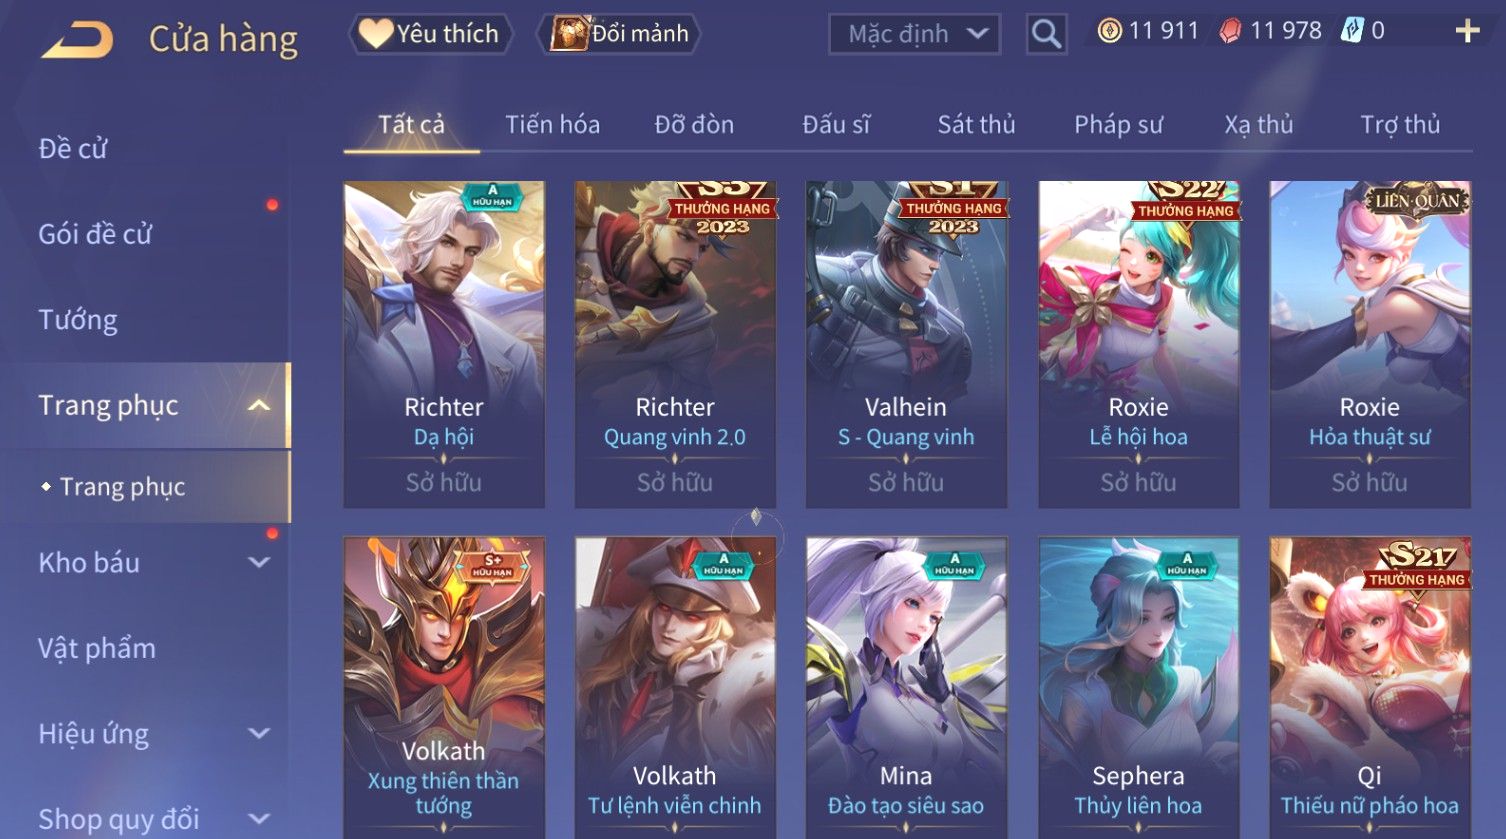Select the Richter Dạ hội skin card
The width and height of the screenshot is (1506, 839).
click(444, 344)
